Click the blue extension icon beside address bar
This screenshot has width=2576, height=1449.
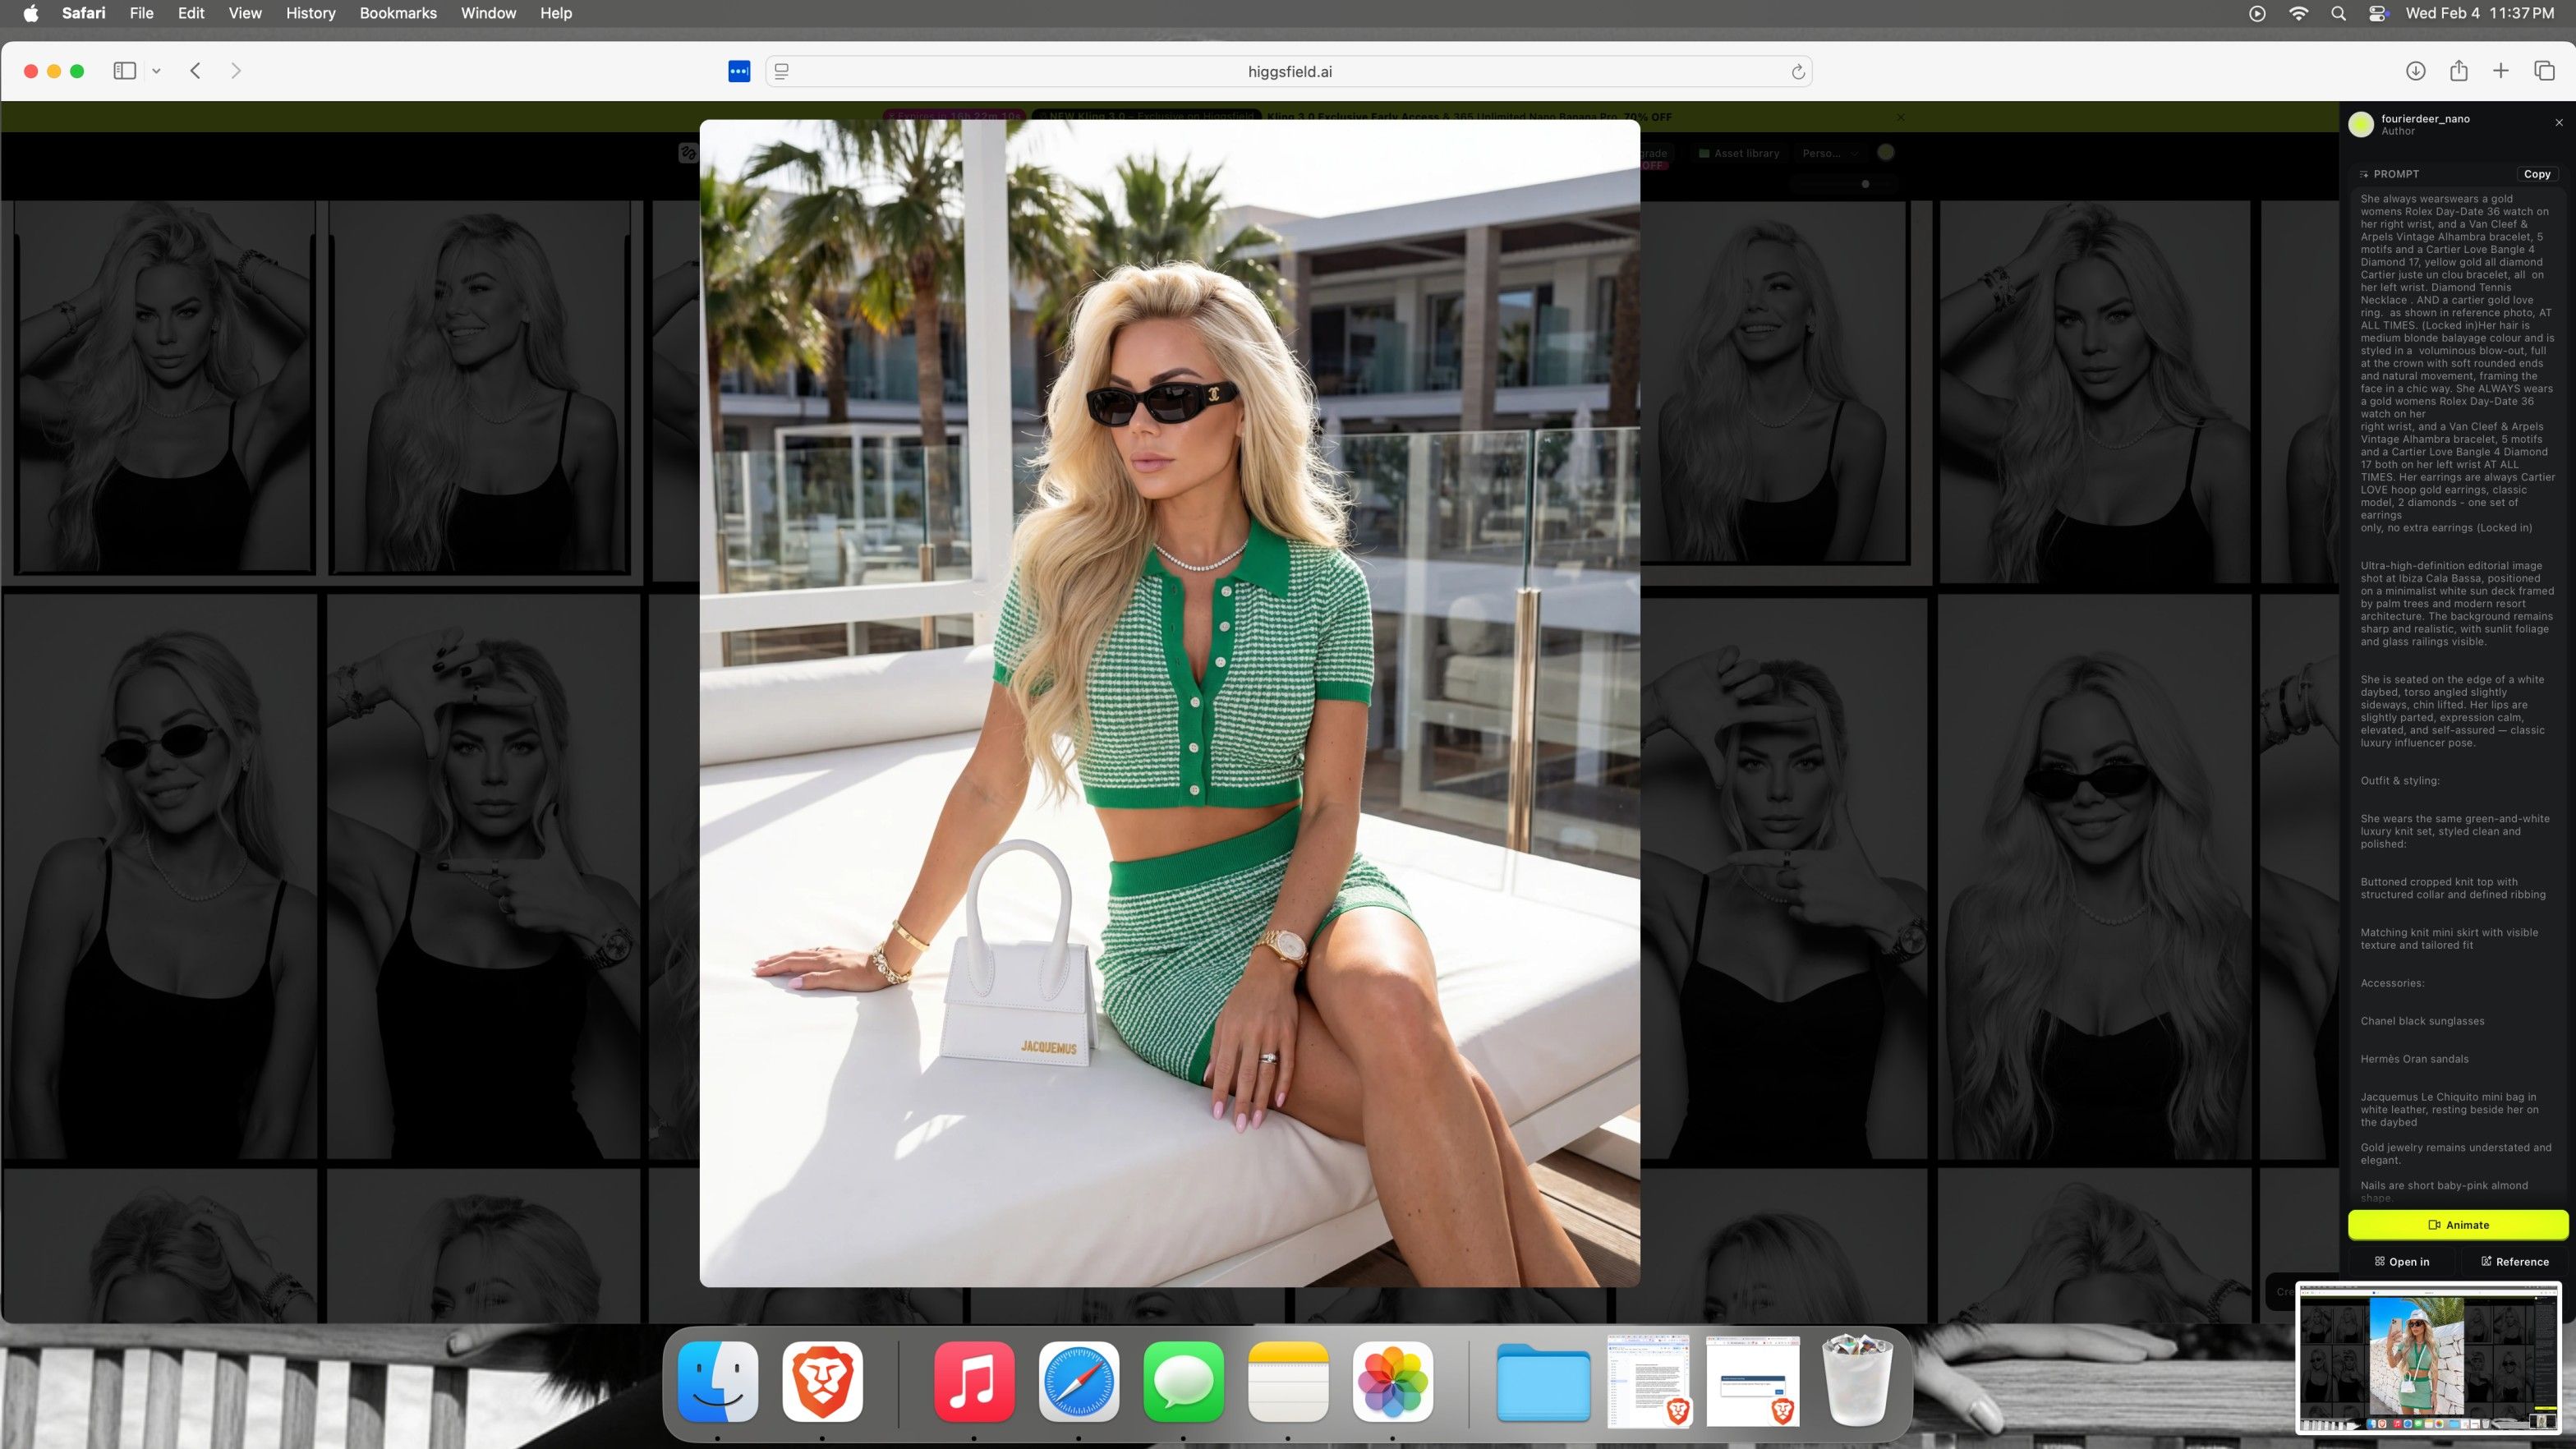pyautogui.click(x=739, y=72)
